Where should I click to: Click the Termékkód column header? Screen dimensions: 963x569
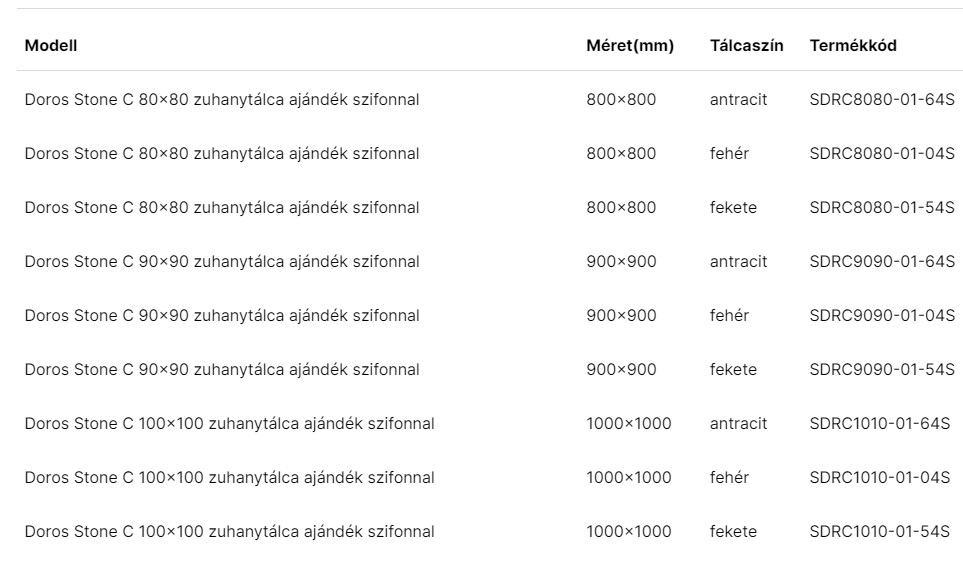853,45
